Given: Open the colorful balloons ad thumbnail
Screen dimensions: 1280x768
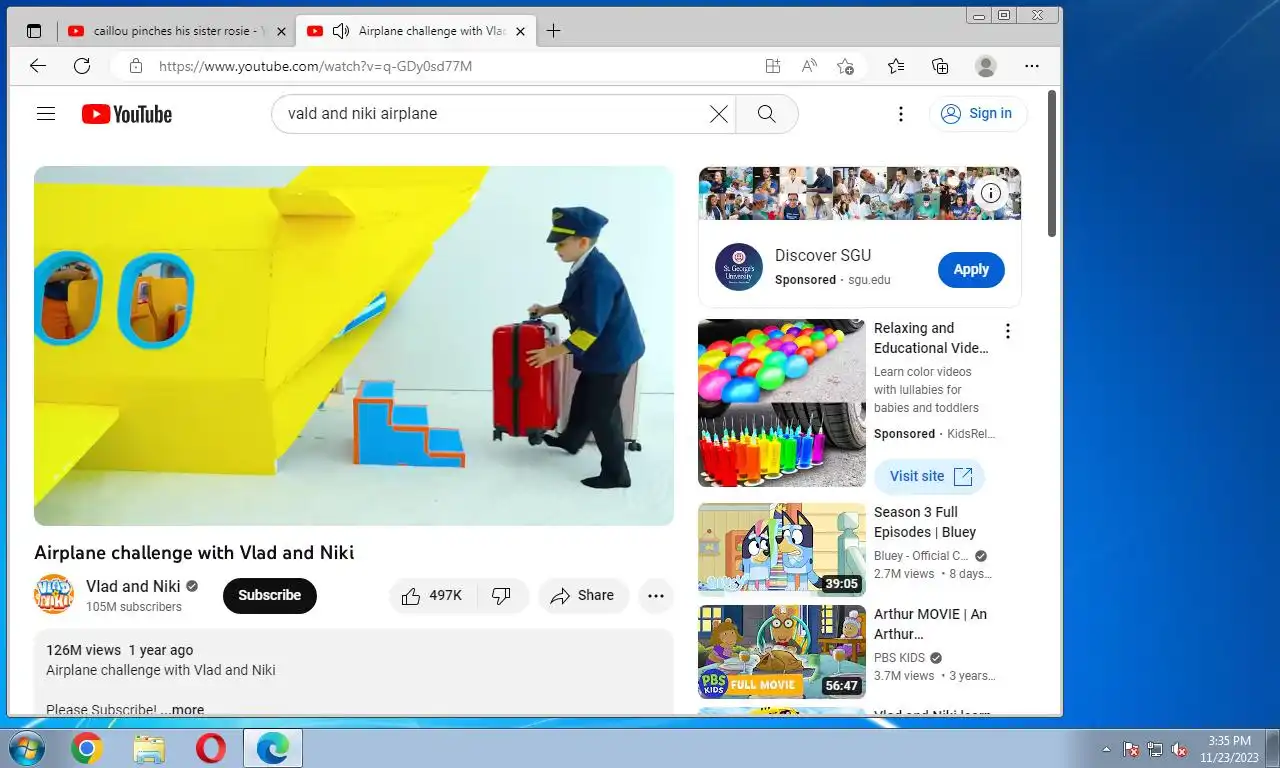Looking at the screenshot, I should tap(782, 403).
